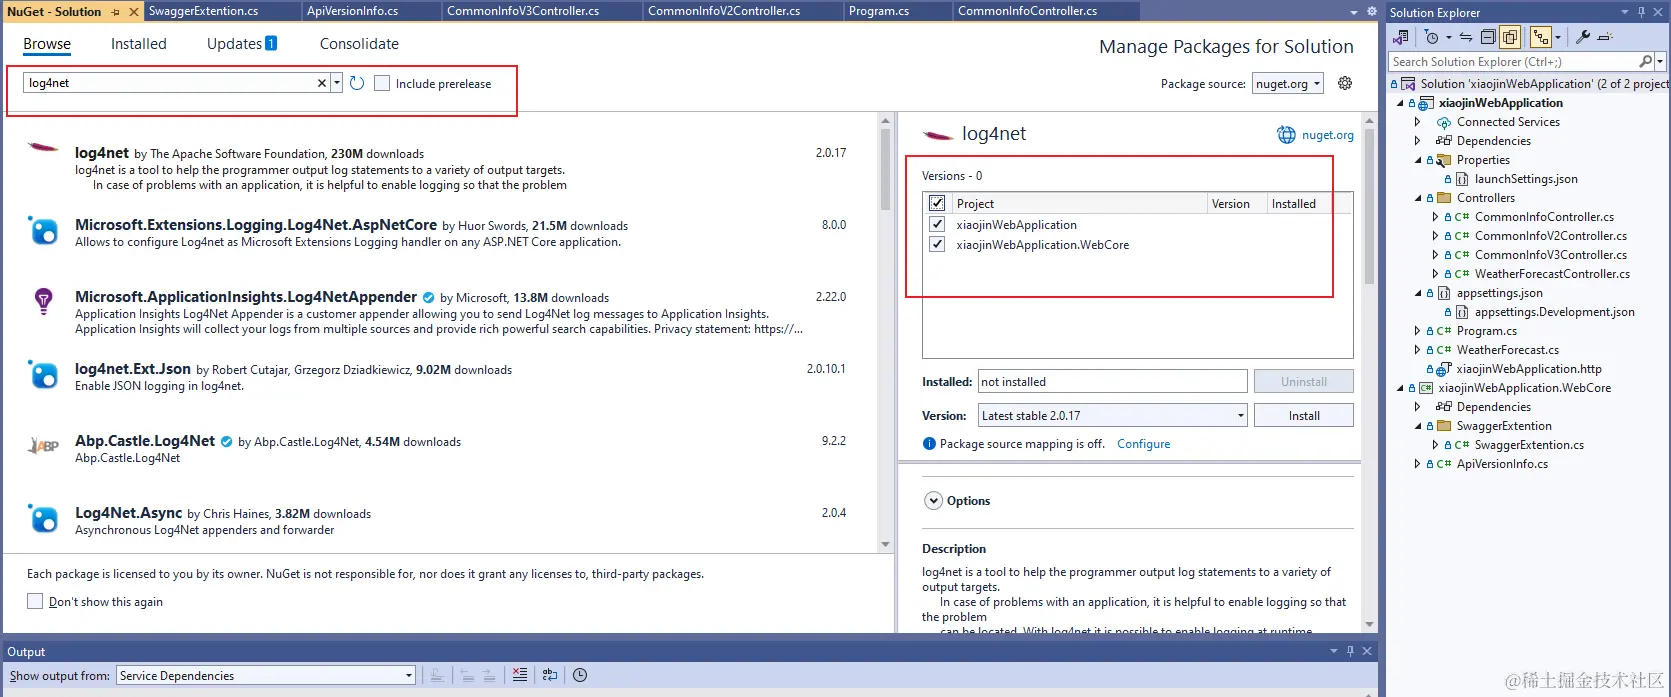Image resolution: width=1671 pixels, height=697 pixels.
Task: Open the Package source nuget.org dropdown
Action: click(x=1288, y=84)
